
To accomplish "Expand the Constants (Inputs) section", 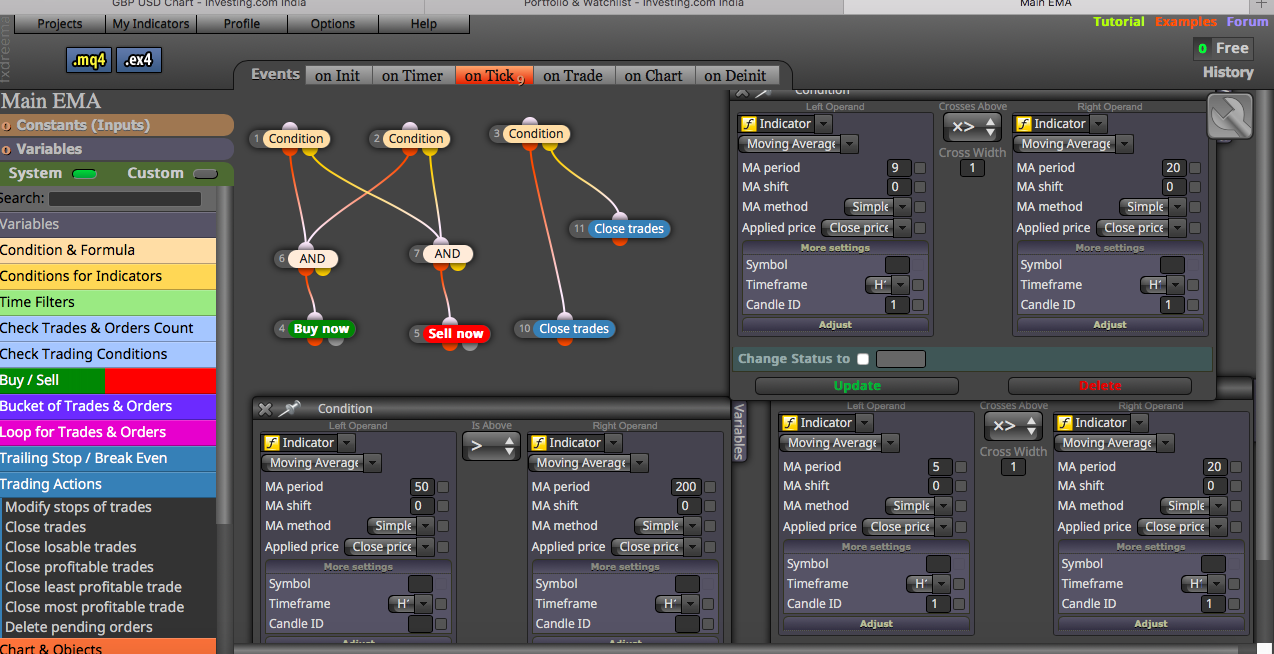I will [117, 125].
